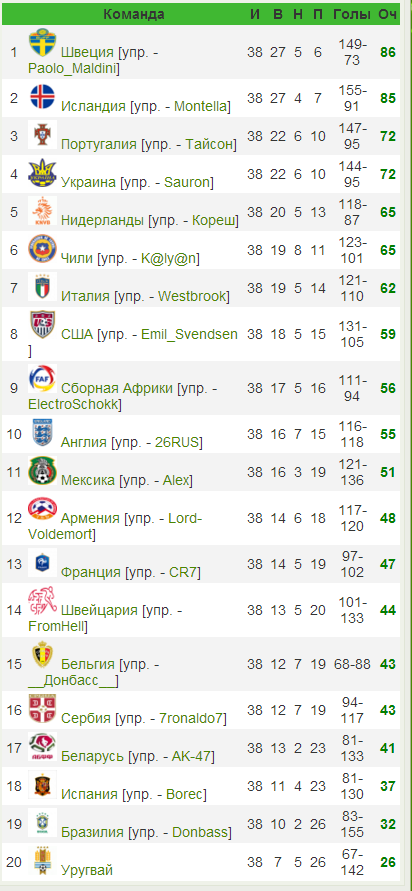Screen dimensions: 412x891
Task: Open the Швеция team link
Action: [88, 52]
